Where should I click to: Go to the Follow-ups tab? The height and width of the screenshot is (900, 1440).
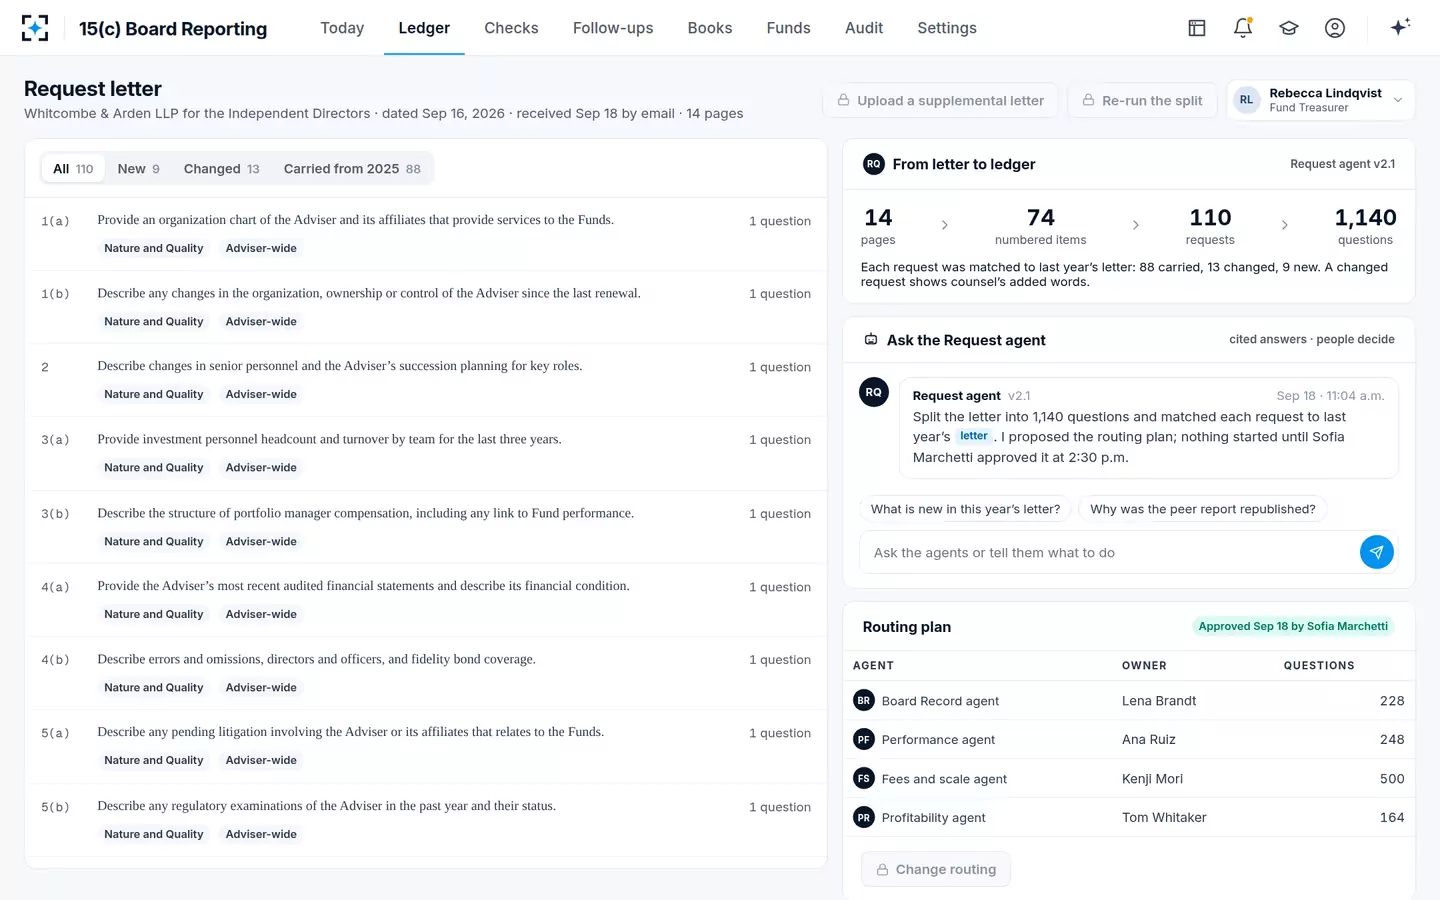tap(613, 28)
